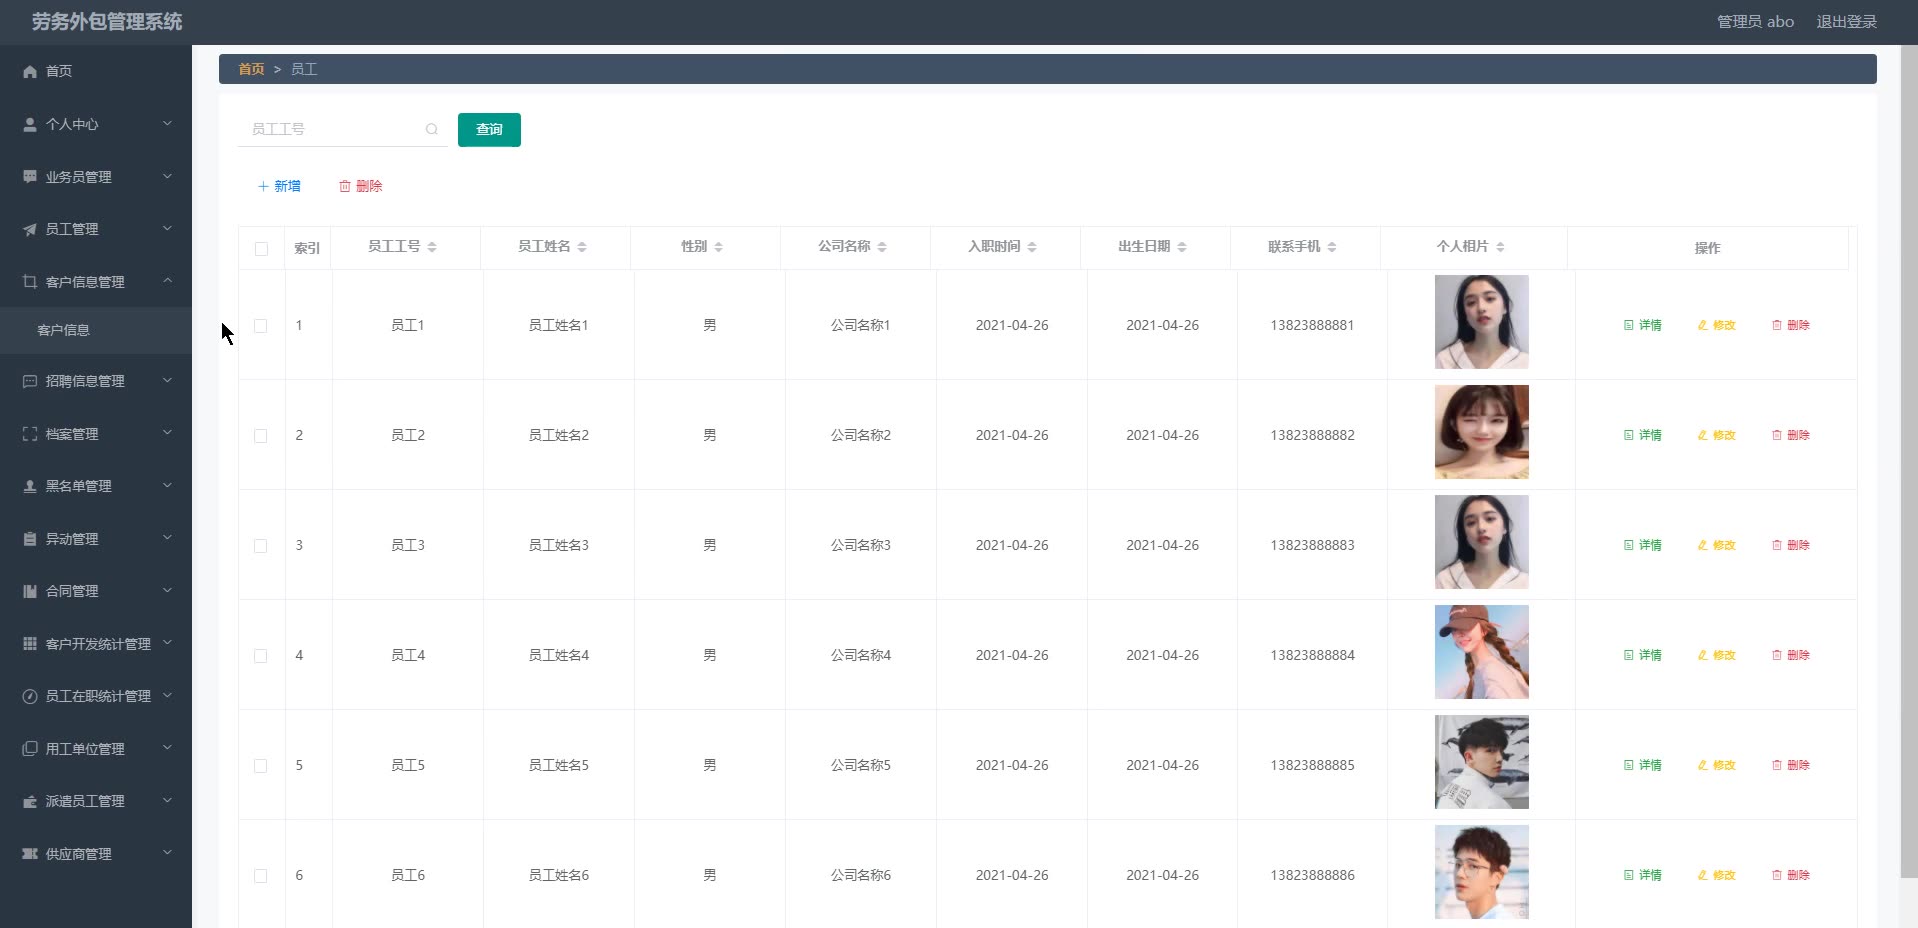
Task: Tick the checkbox for row 员工1
Action: (x=261, y=325)
